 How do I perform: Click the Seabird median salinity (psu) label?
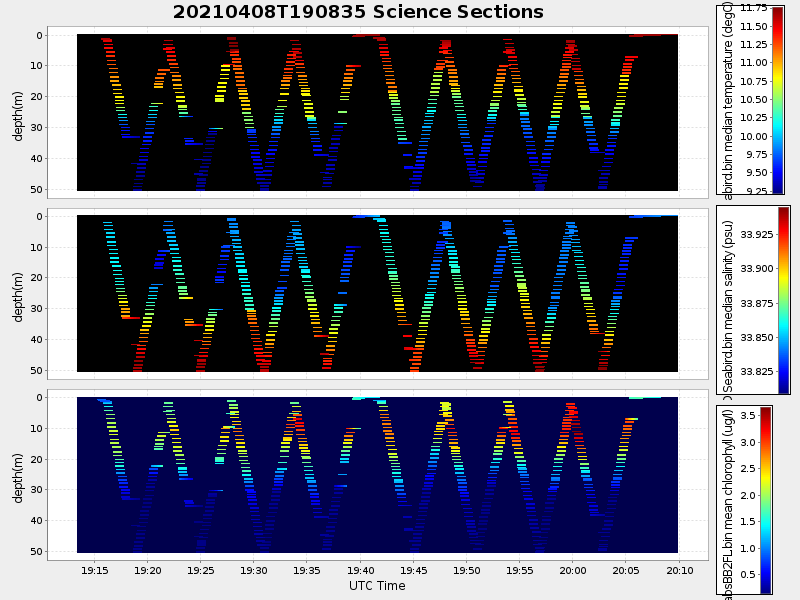click(x=729, y=300)
